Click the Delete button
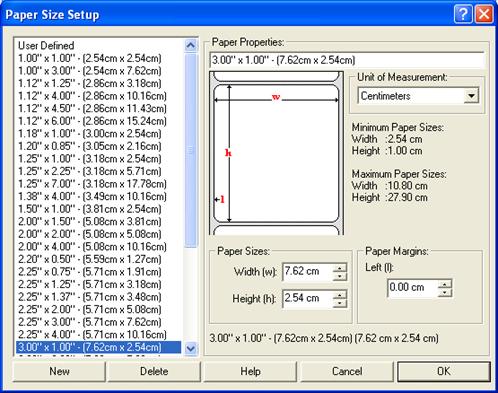 154,371
